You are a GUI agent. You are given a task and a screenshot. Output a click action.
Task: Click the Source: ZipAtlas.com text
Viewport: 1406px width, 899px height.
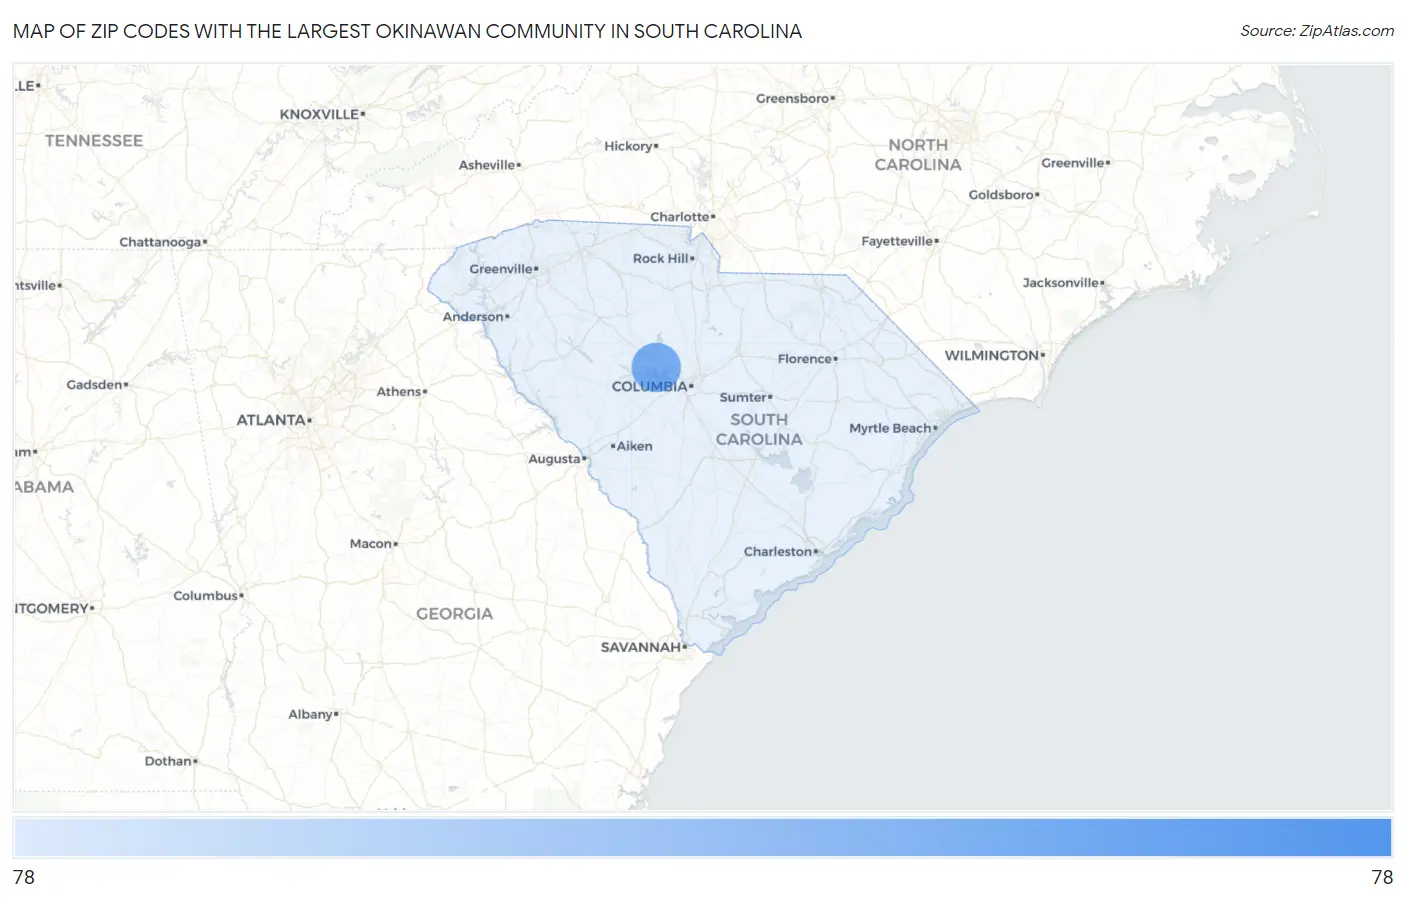pyautogui.click(x=1317, y=31)
